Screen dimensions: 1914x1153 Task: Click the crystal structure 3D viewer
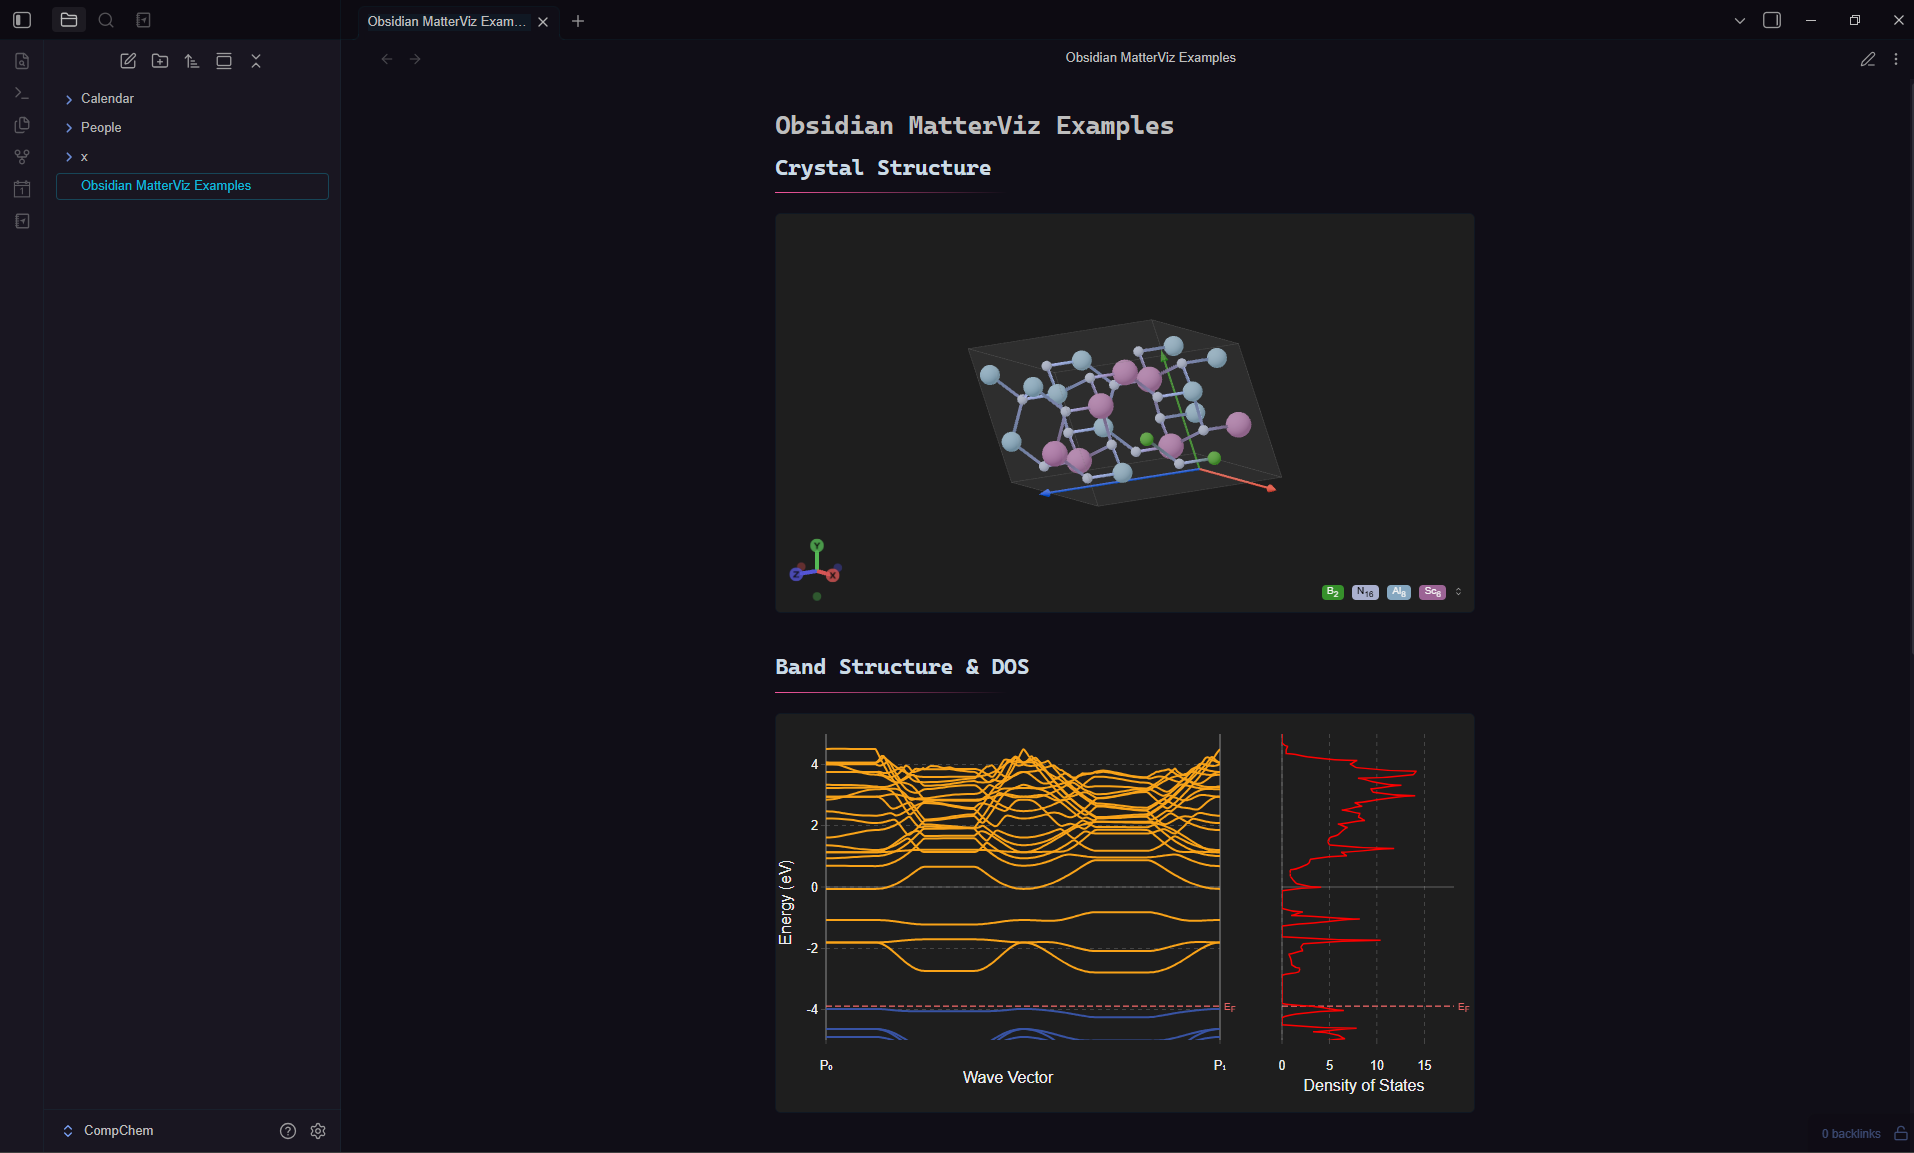1124,412
